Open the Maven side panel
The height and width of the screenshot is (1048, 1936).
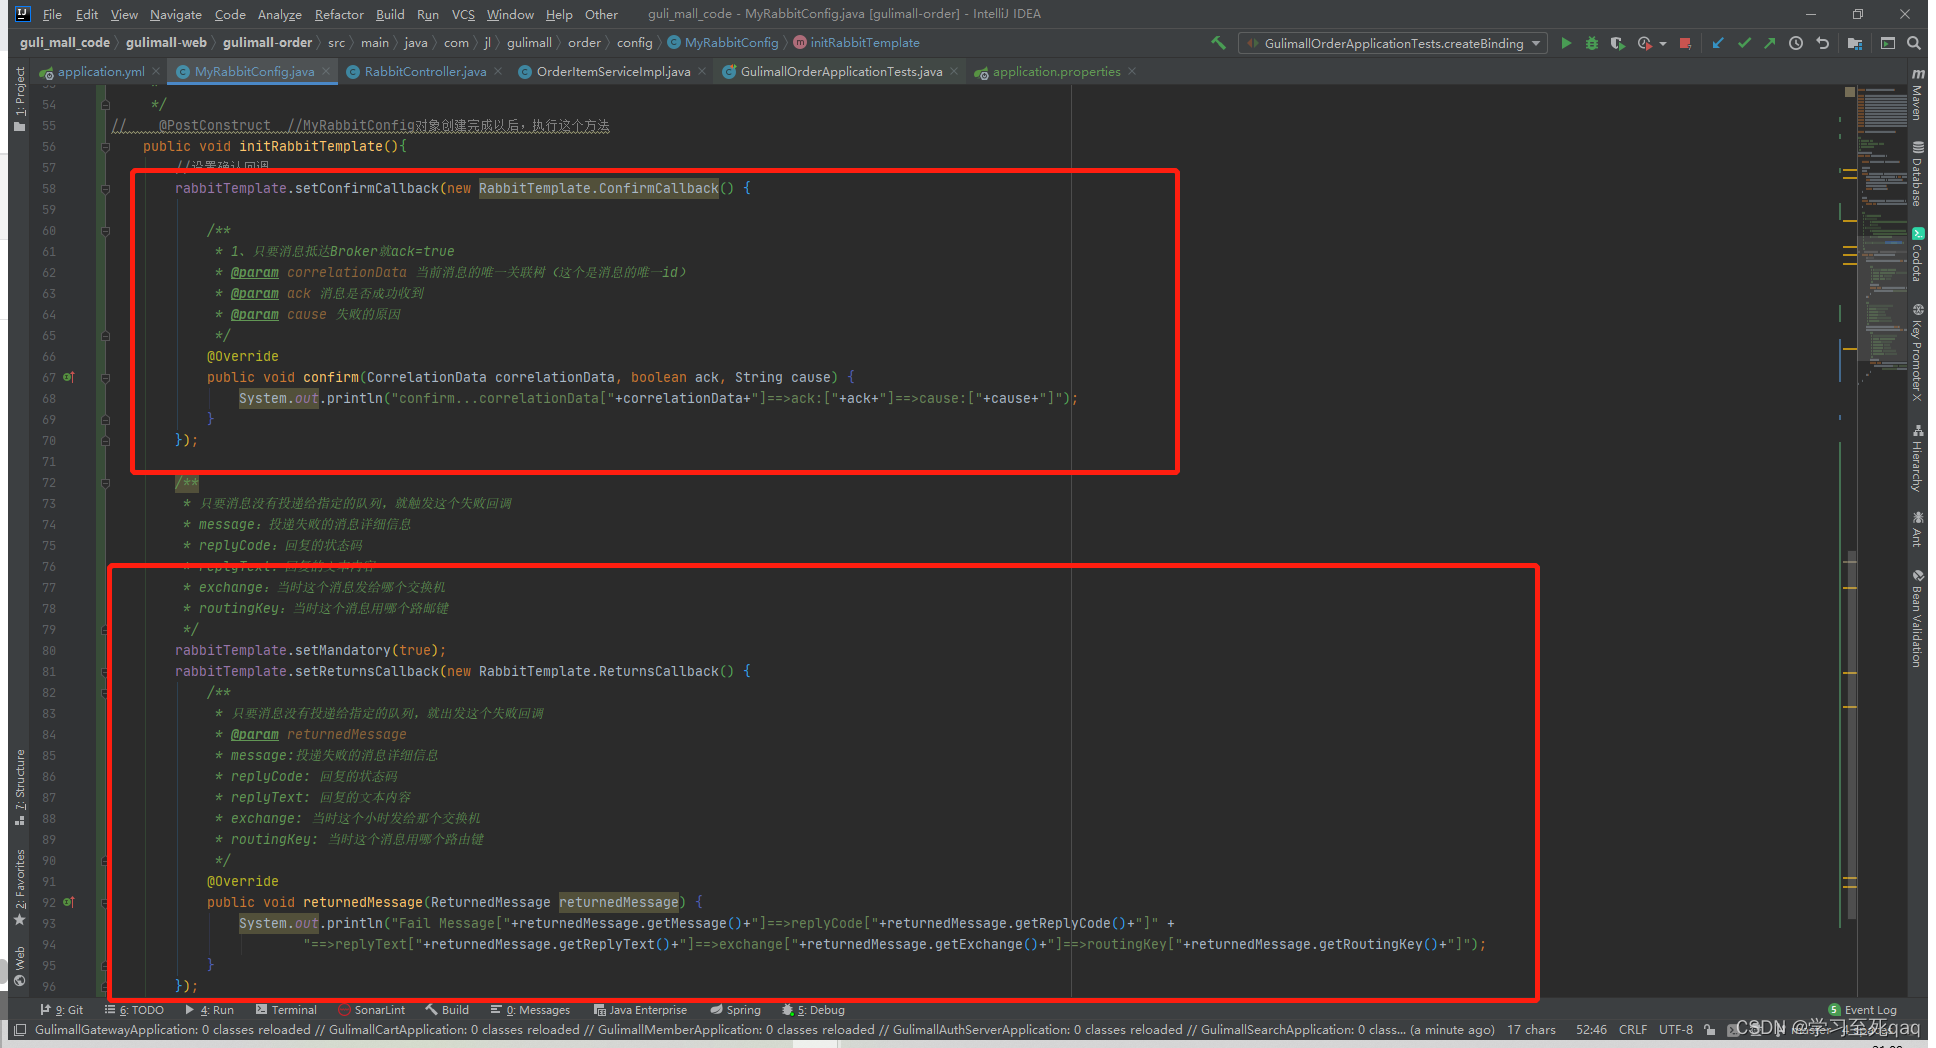(x=1917, y=95)
